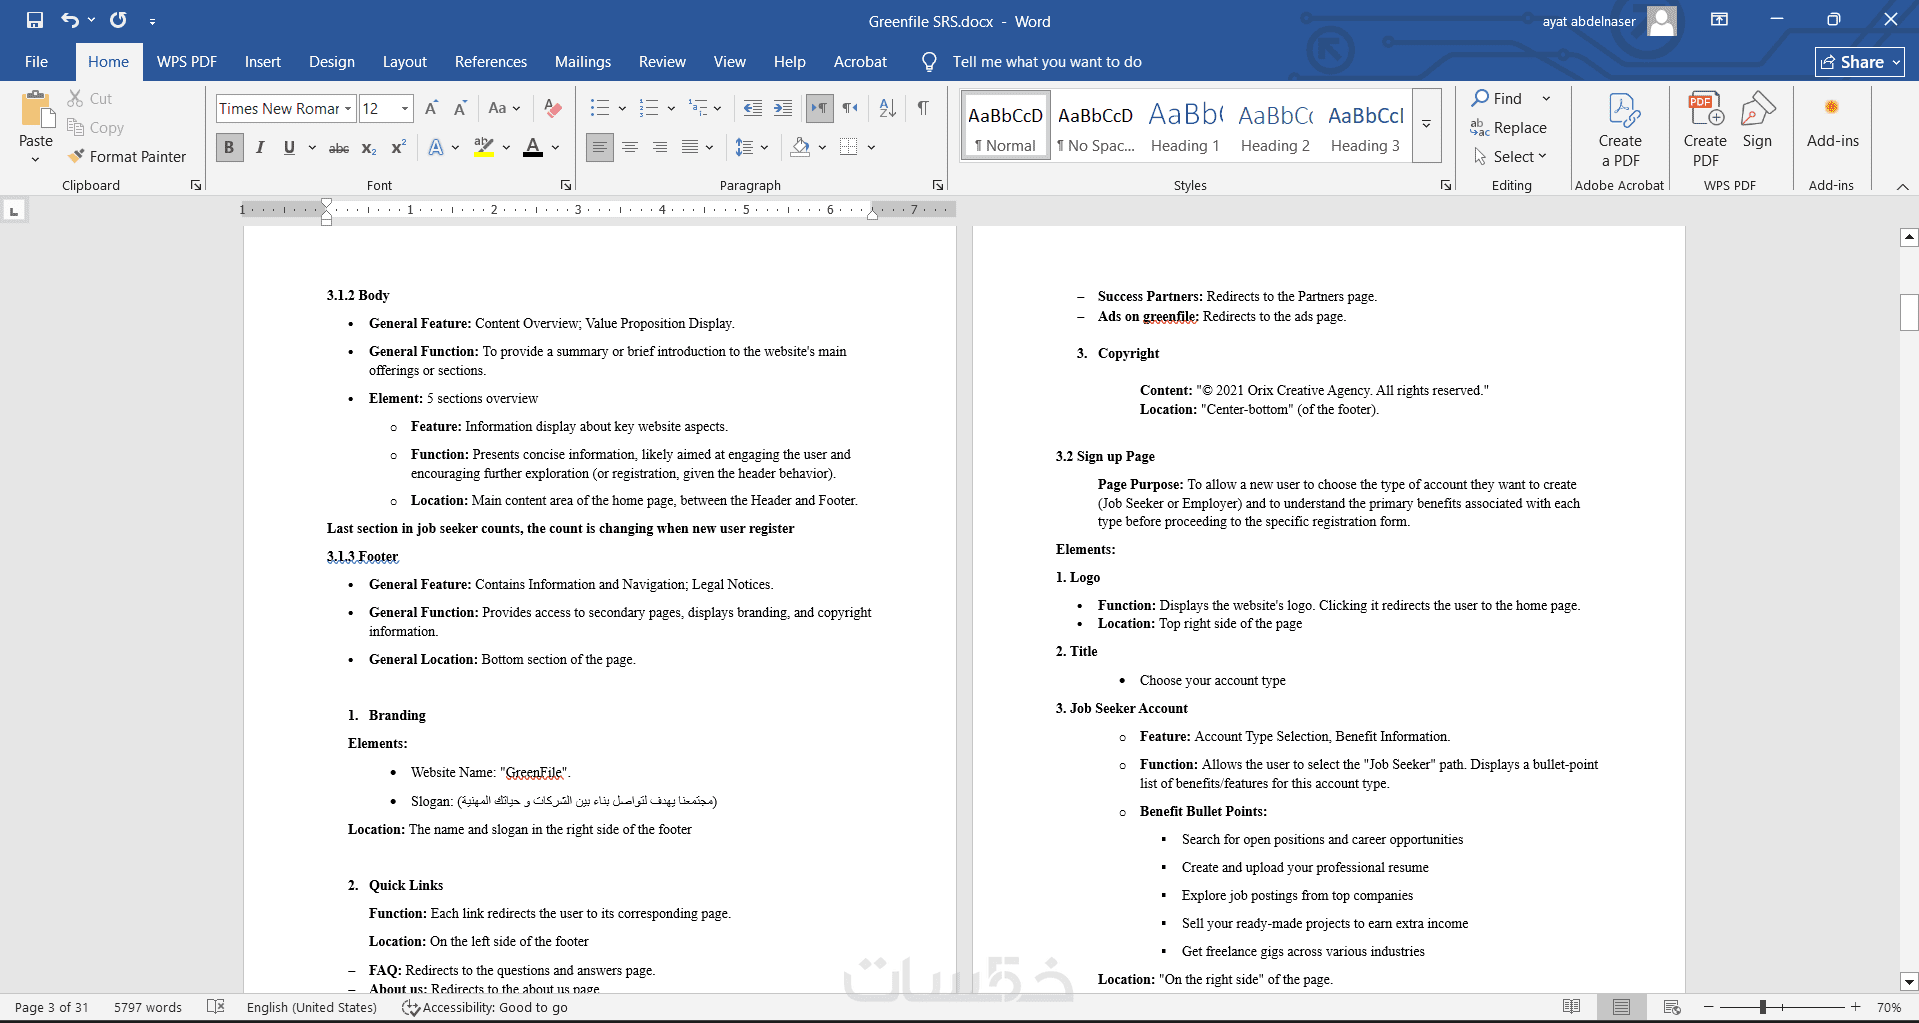This screenshot has height=1023, width=1919.
Task: Toggle Underline formatting
Action: pyautogui.click(x=289, y=147)
